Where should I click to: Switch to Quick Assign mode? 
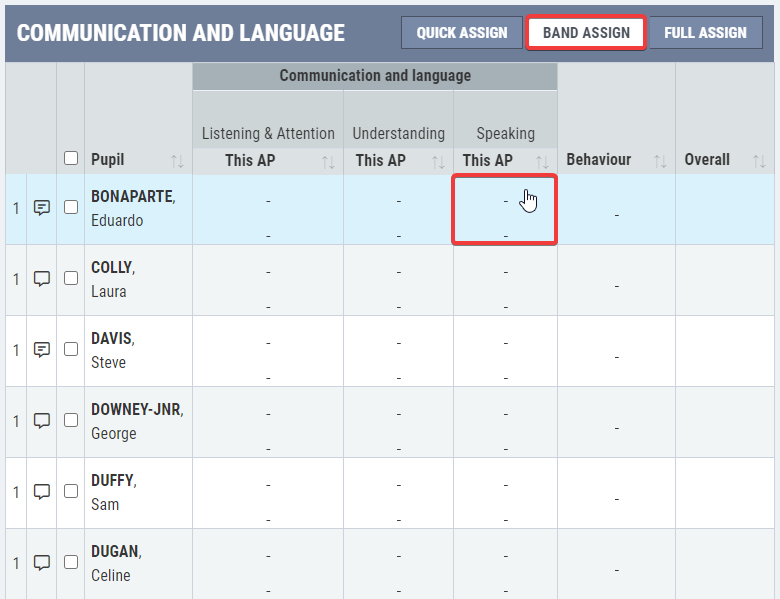pos(462,33)
